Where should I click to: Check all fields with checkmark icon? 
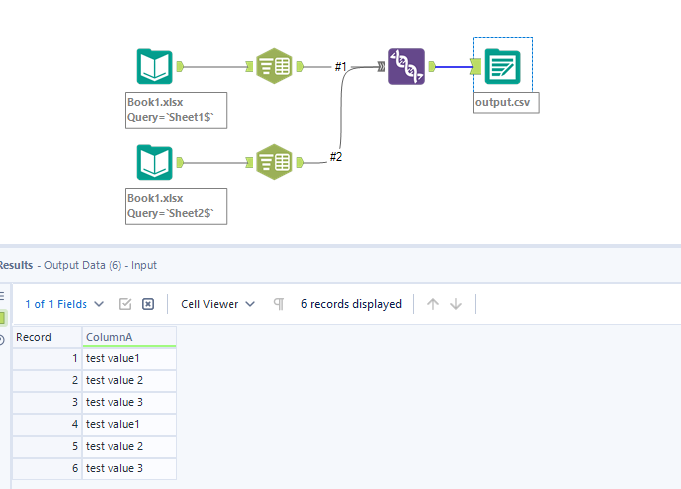pos(125,304)
